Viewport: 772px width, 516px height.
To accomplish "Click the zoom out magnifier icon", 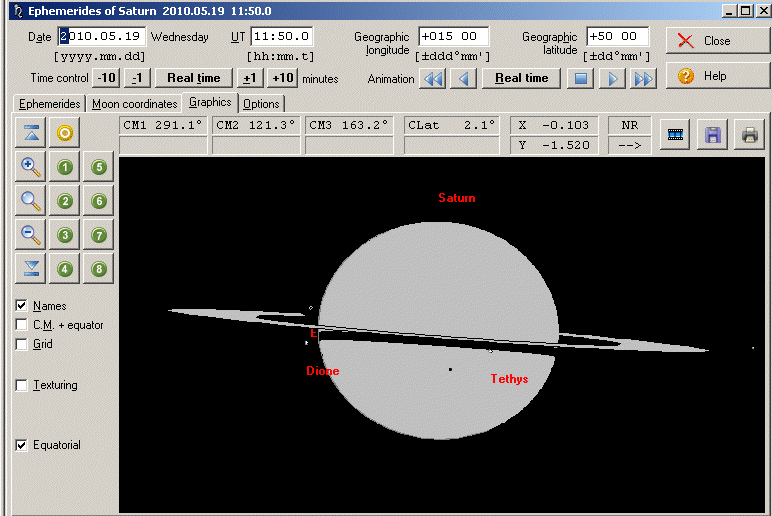I will [32, 235].
